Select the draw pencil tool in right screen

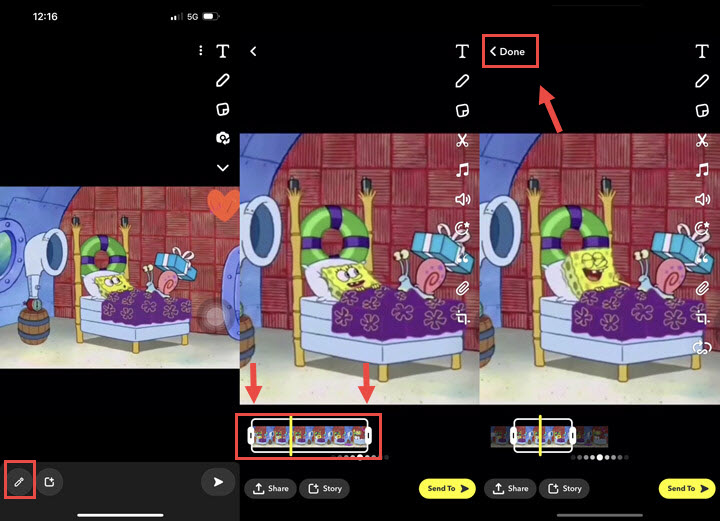(702, 81)
